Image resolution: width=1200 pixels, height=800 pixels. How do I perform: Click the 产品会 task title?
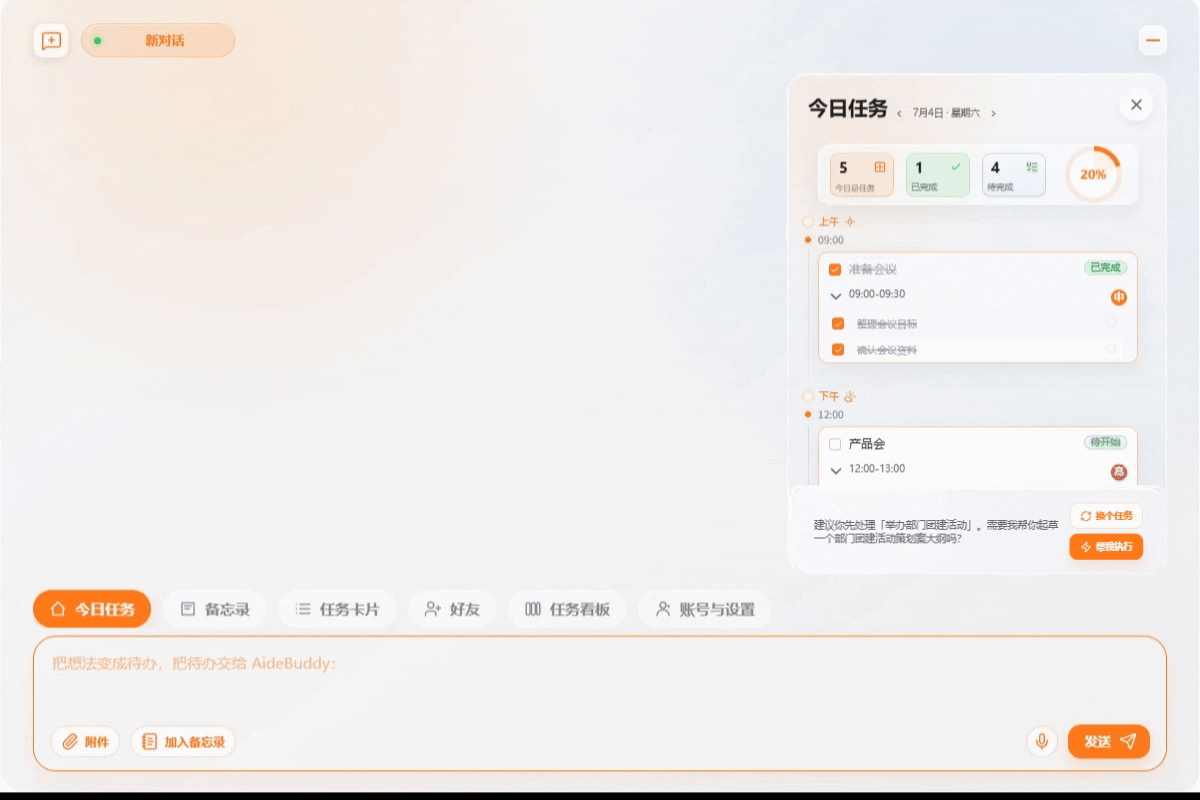click(867, 444)
